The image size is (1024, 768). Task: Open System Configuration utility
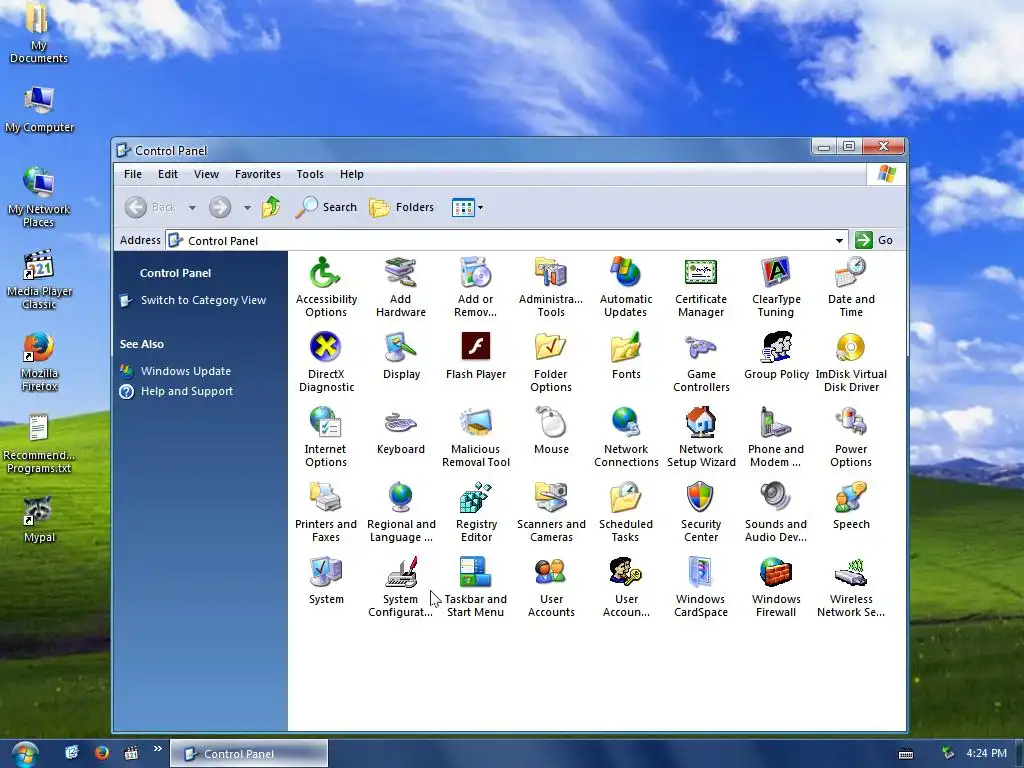[x=400, y=587]
